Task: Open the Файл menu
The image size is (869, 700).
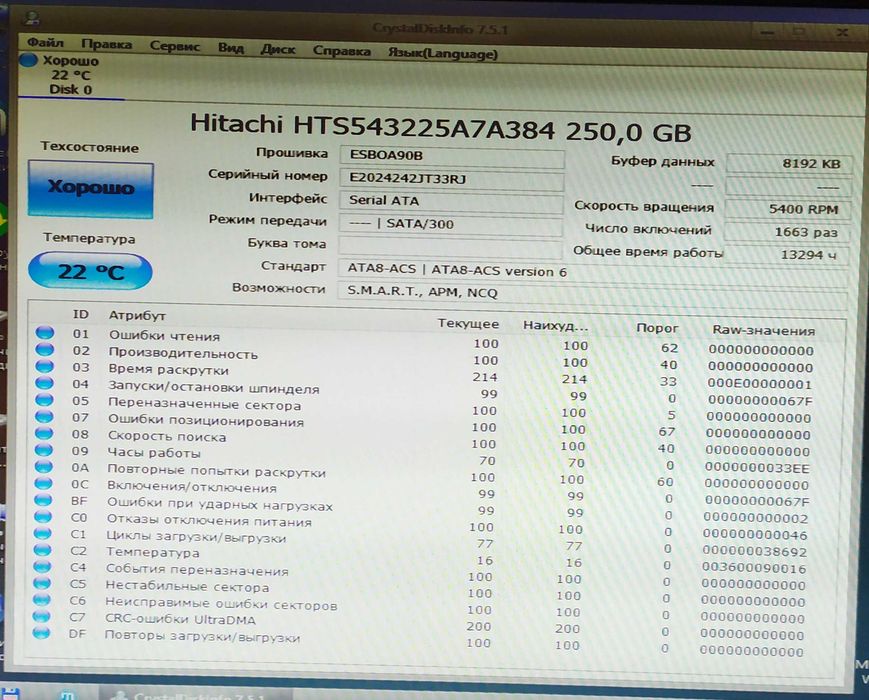Action: (x=45, y=43)
